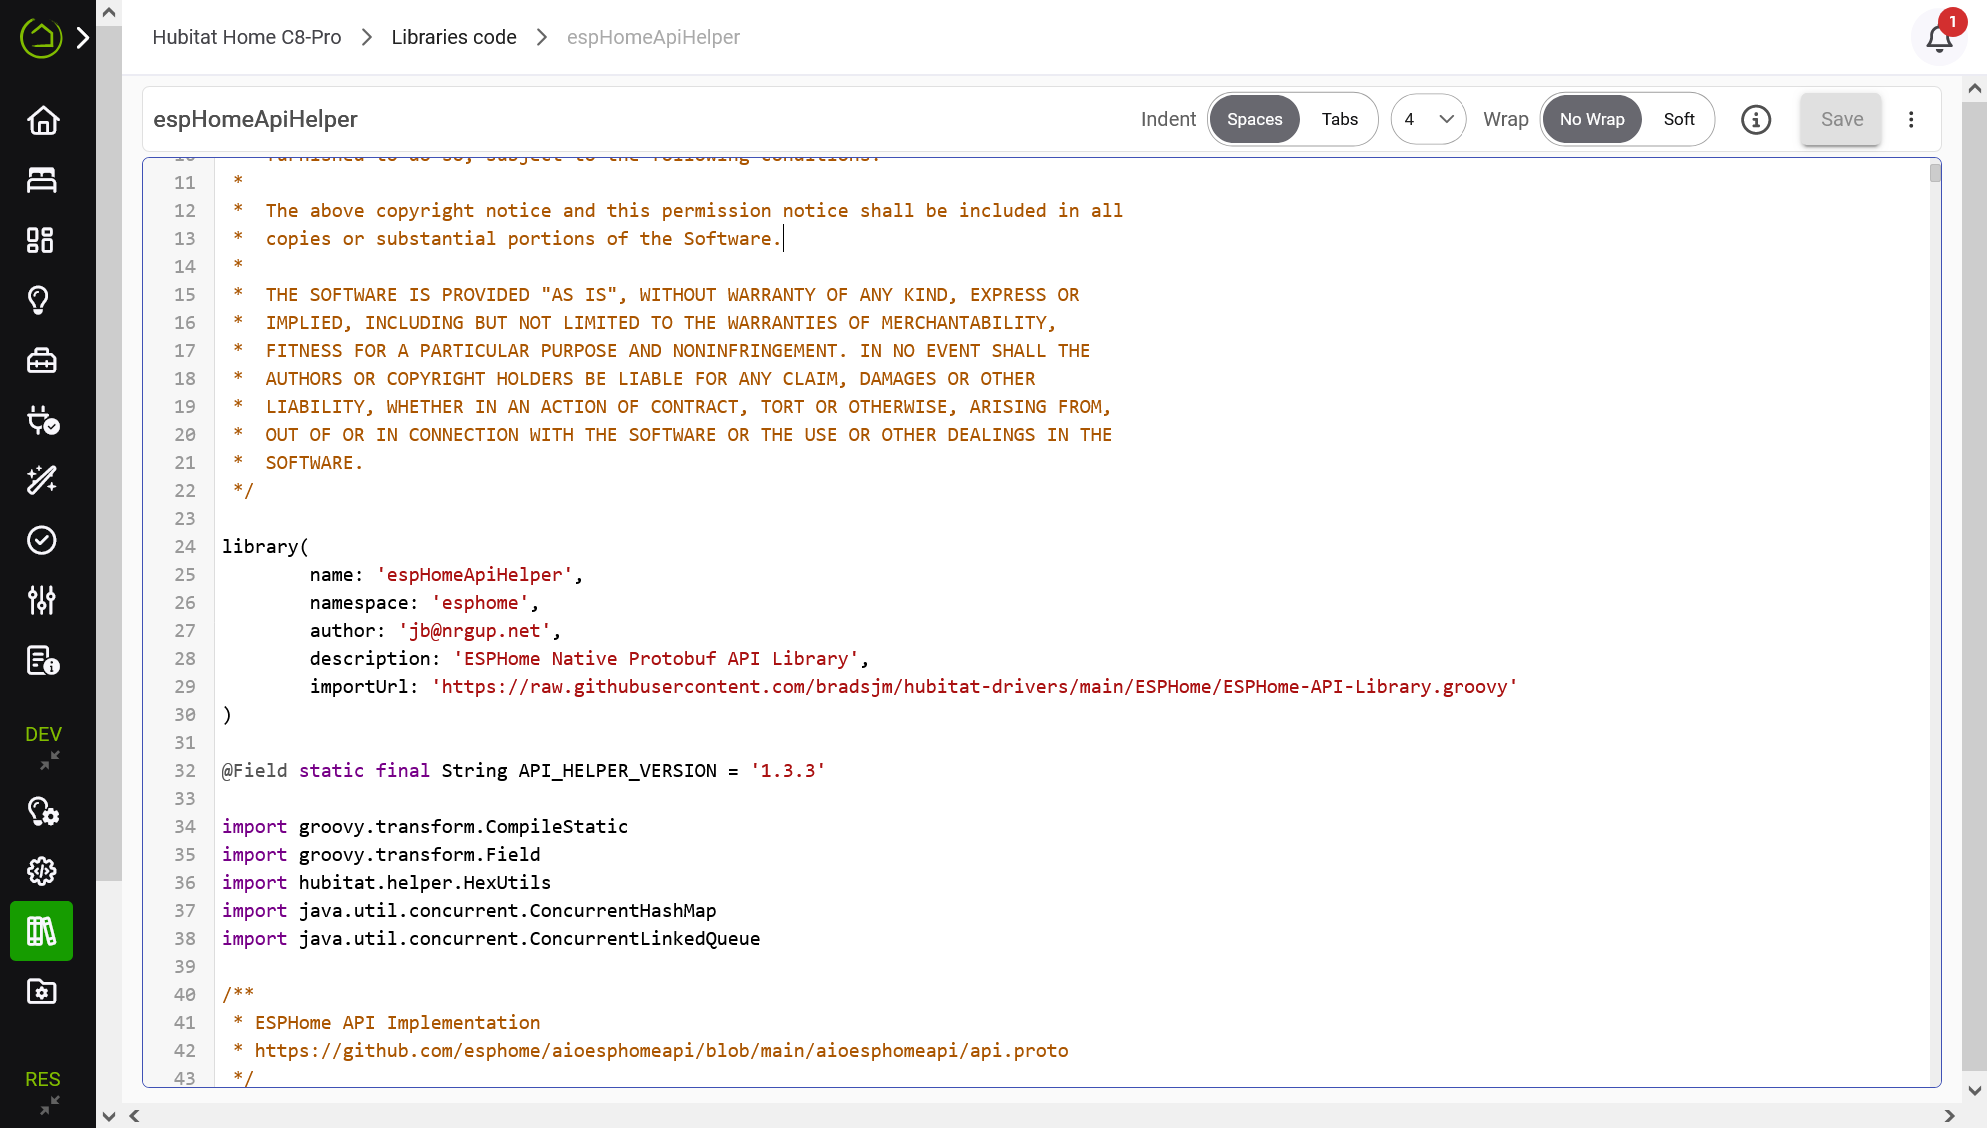Click the Logs document icon
1988x1128 pixels.
pyautogui.click(x=42, y=660)
